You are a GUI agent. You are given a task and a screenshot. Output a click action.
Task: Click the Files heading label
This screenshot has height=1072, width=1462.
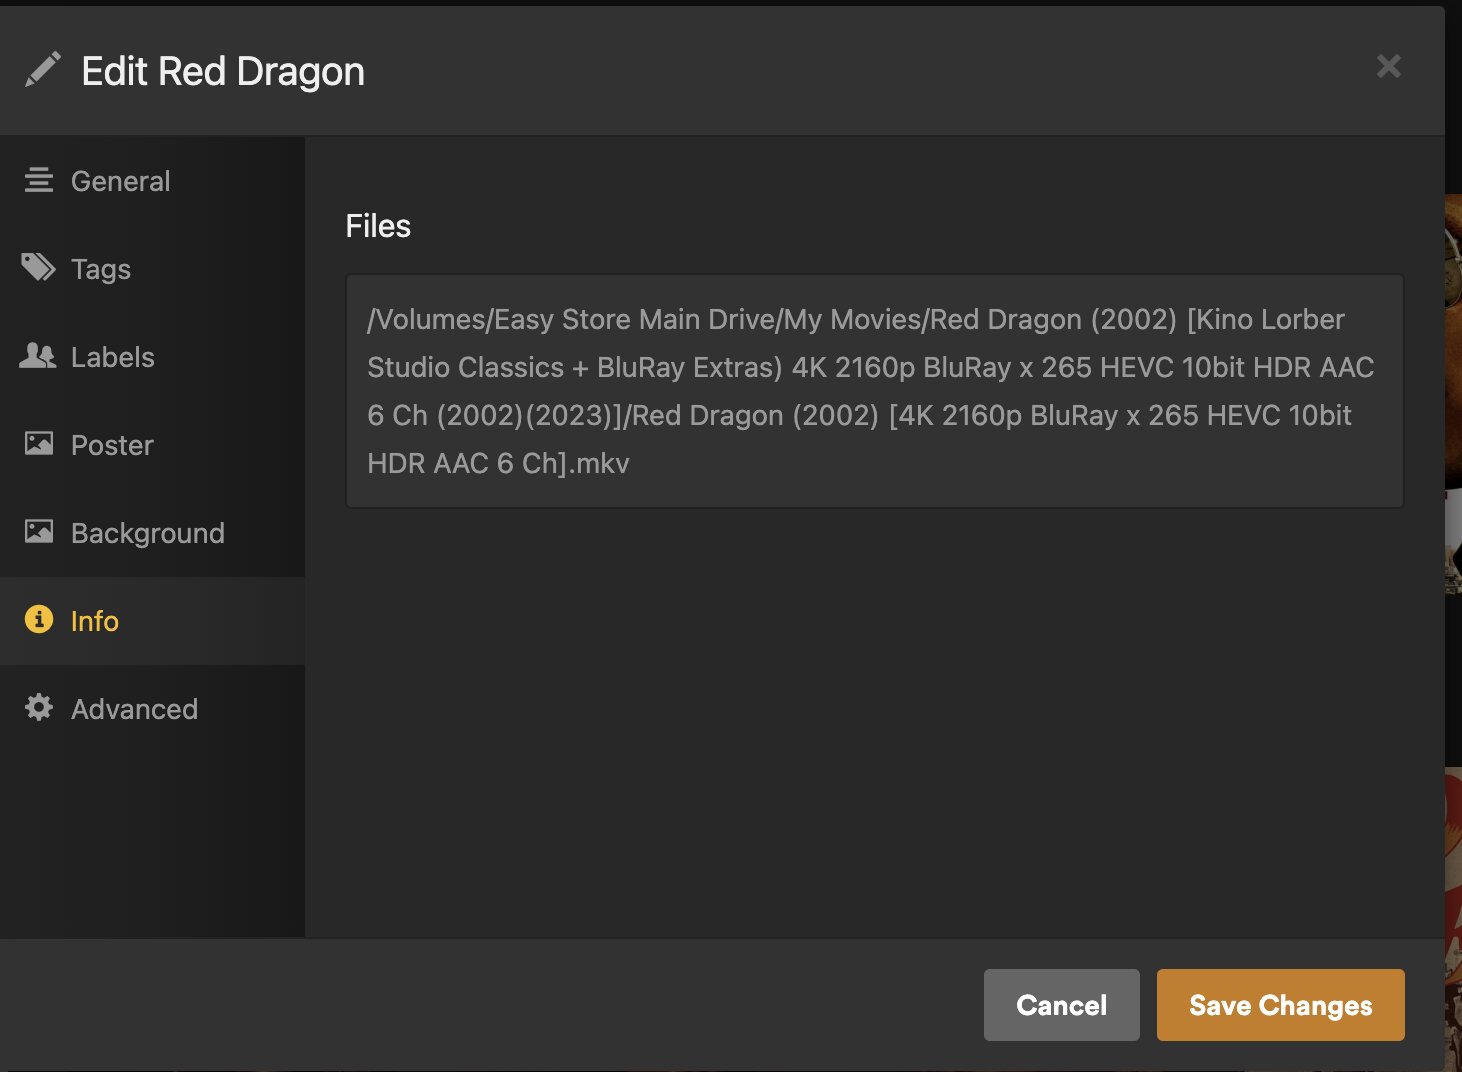(x=377, y=225)
